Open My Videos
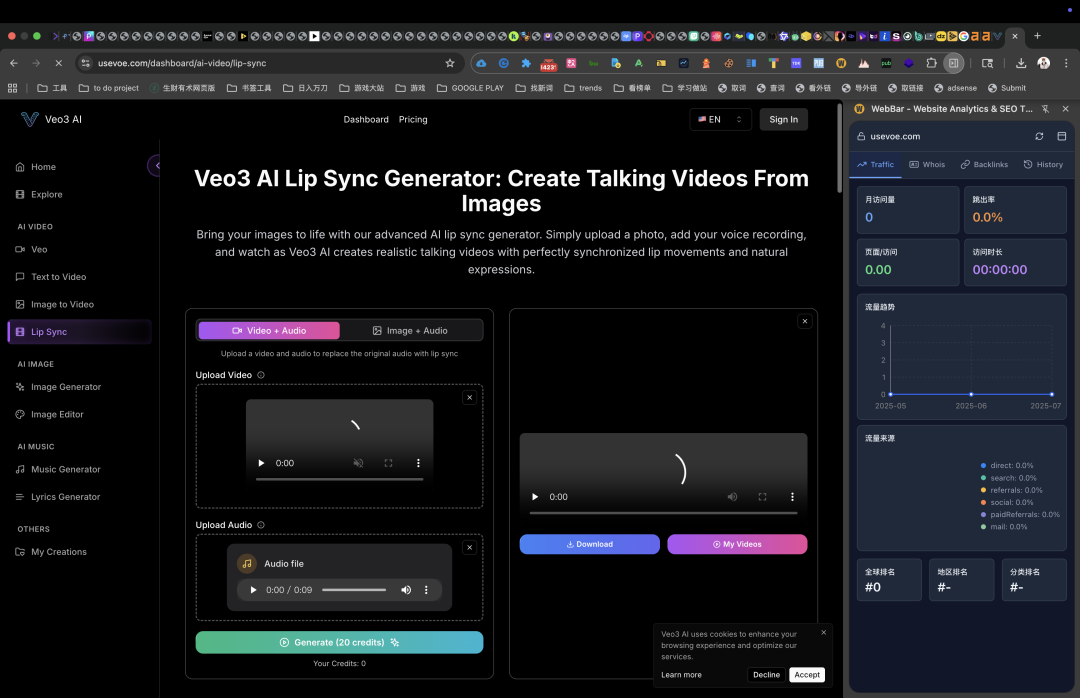The image size is (1080, 698). [737, 544]
